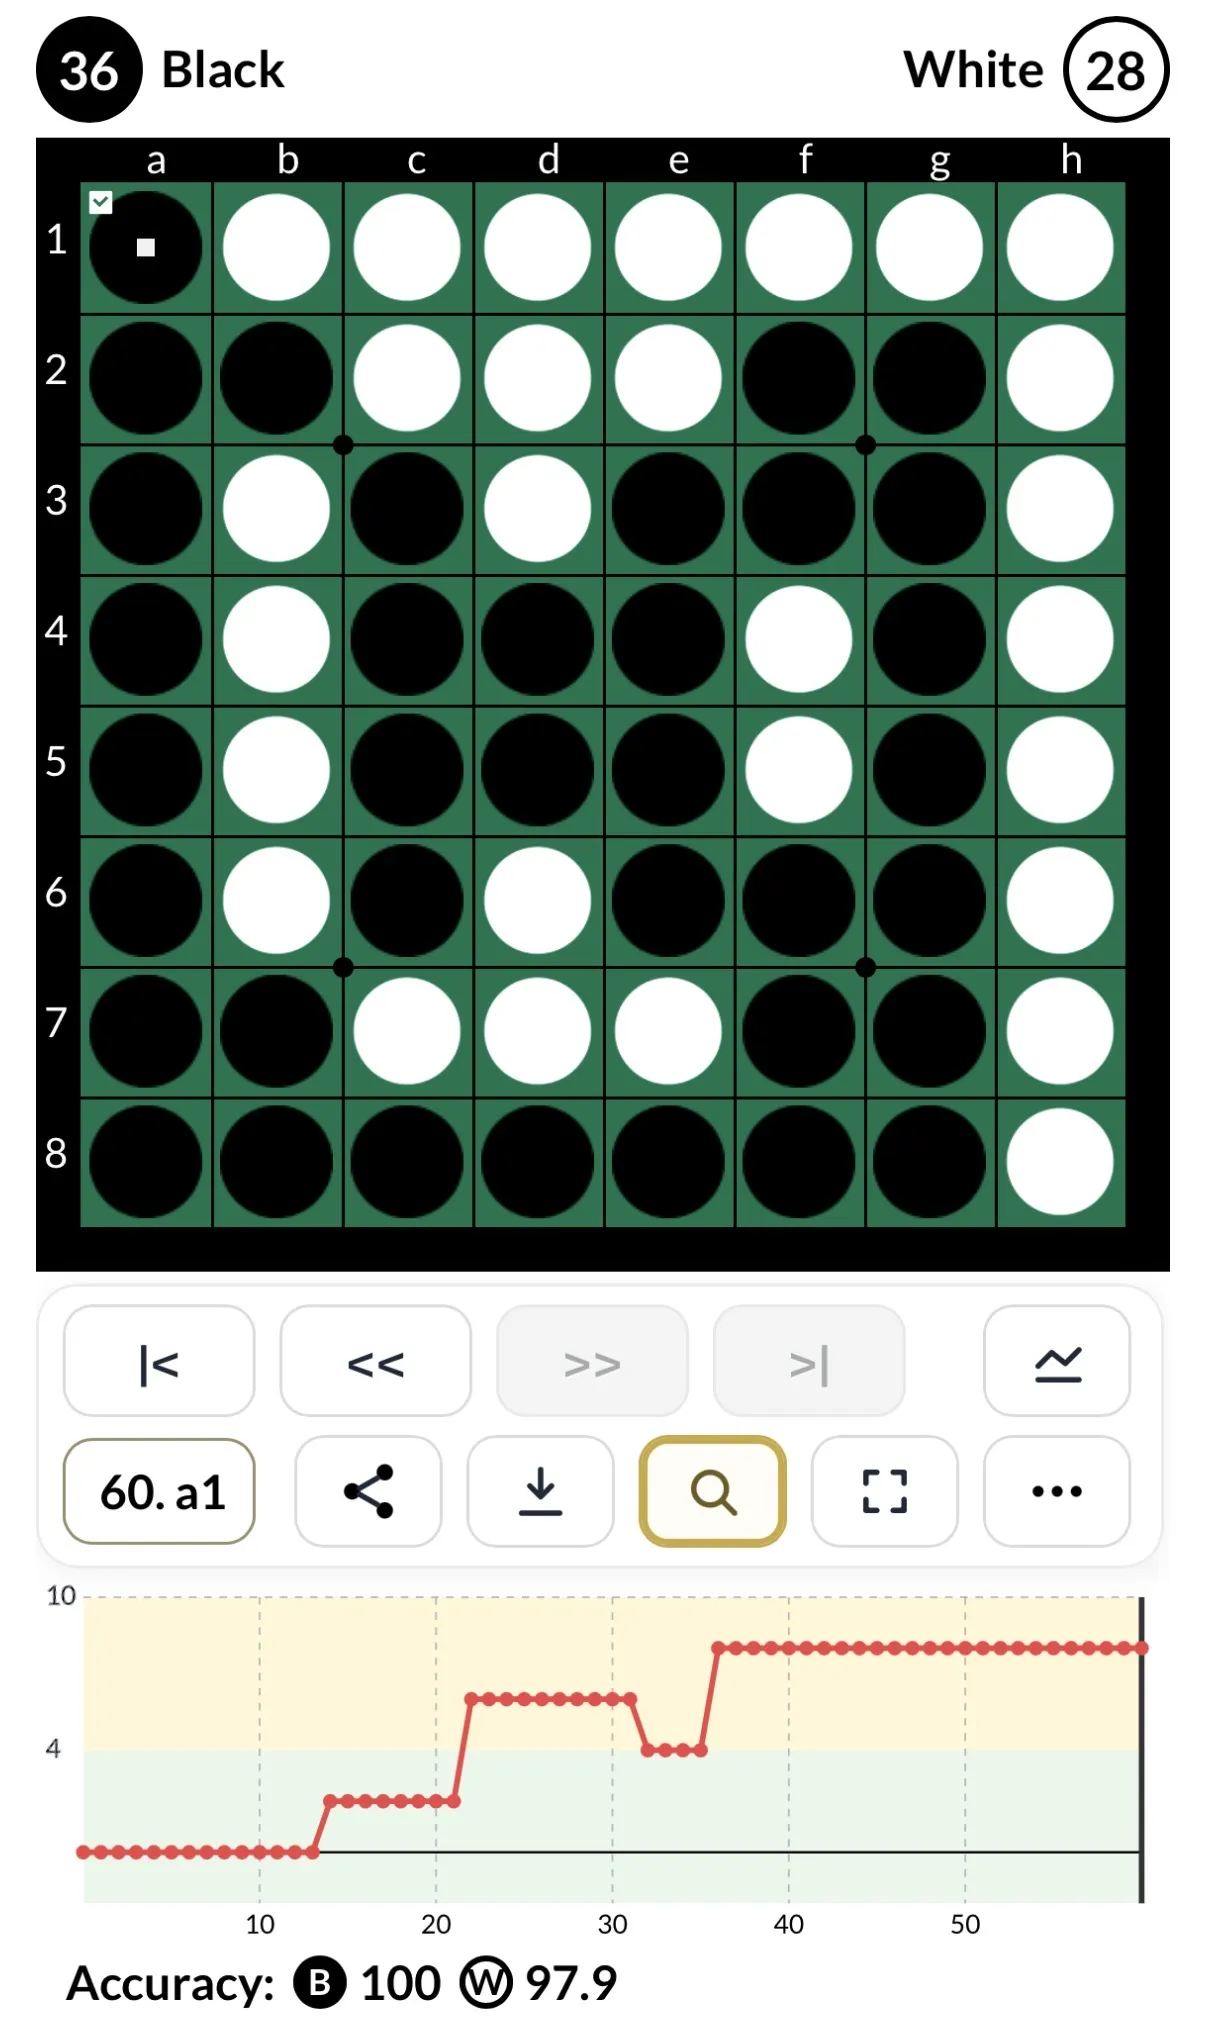Click row label 8
This screenshot has width=1206, height=2020.
56,1153
